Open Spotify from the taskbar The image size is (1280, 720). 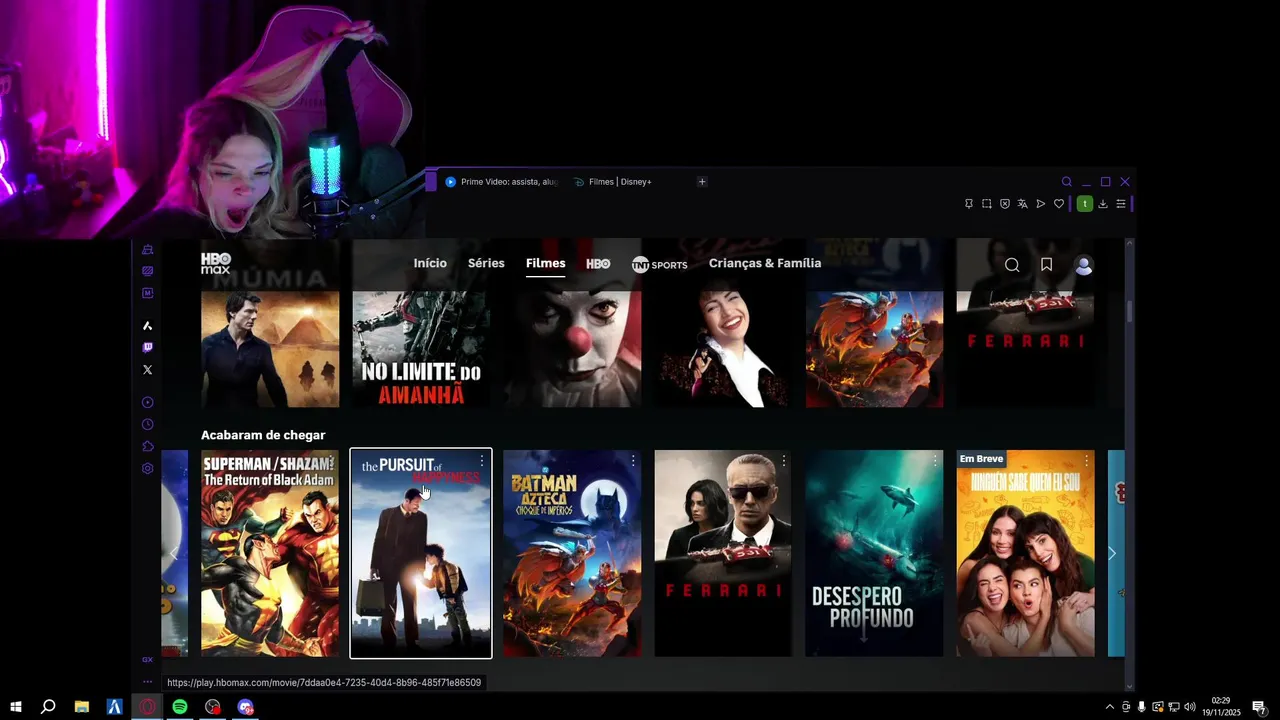[x=180, y=707]
